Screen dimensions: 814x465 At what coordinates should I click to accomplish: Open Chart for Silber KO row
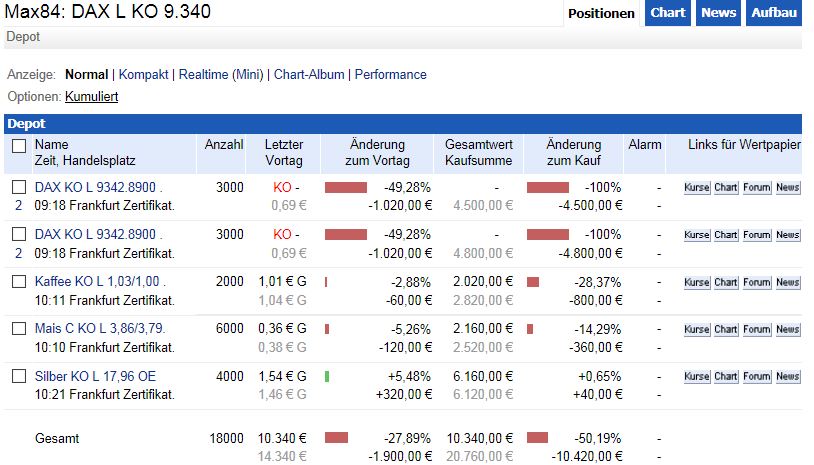tap(726, 376)
